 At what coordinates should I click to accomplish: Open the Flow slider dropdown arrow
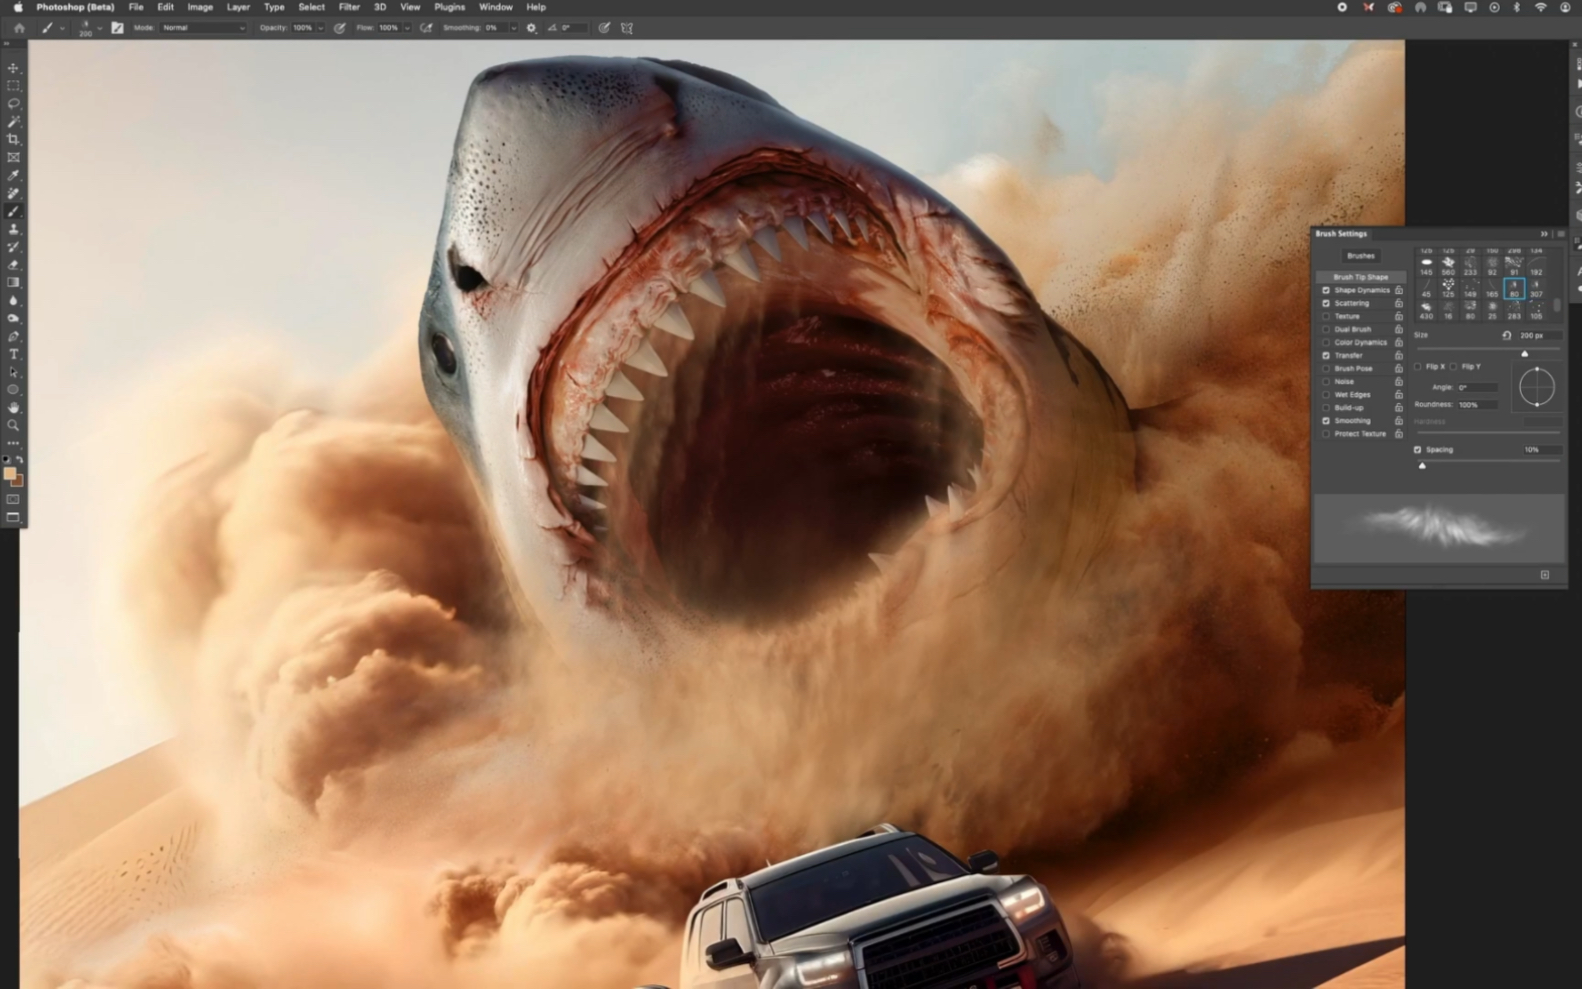click(406, 28)
